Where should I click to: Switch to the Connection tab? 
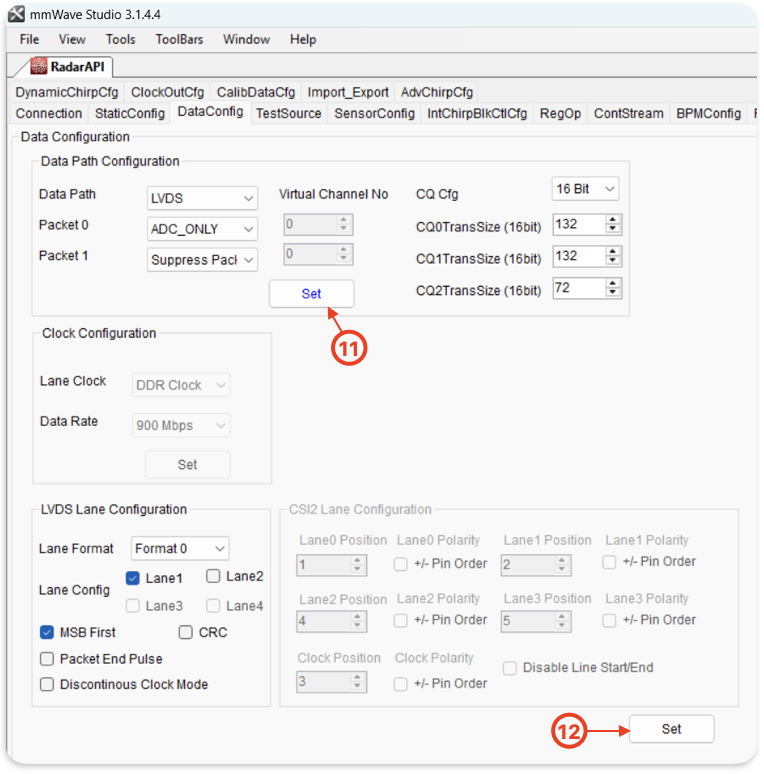click(x=49, y=114)
